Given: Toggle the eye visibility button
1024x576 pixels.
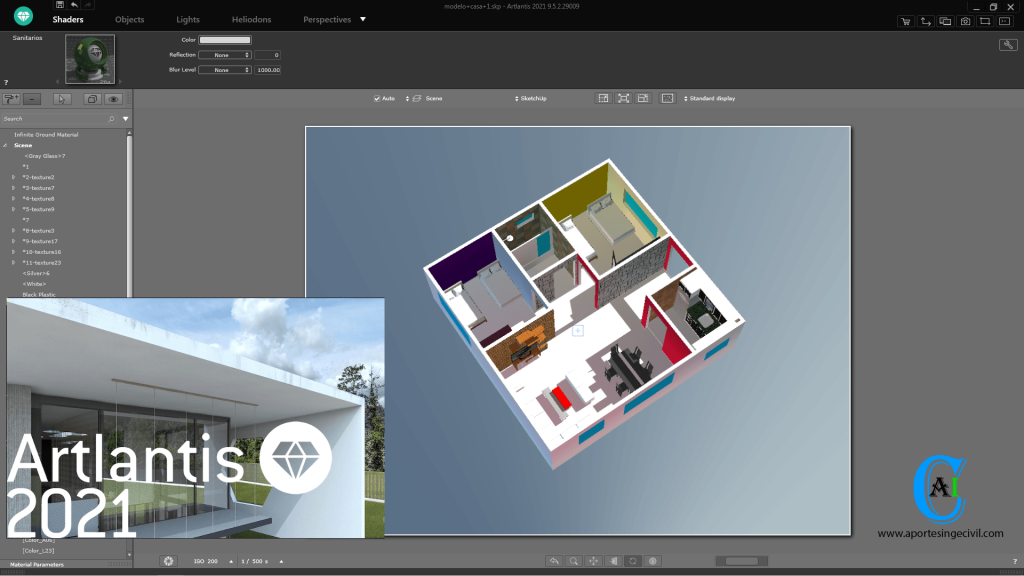Looking at the screenshot, I should pos(113,99).
